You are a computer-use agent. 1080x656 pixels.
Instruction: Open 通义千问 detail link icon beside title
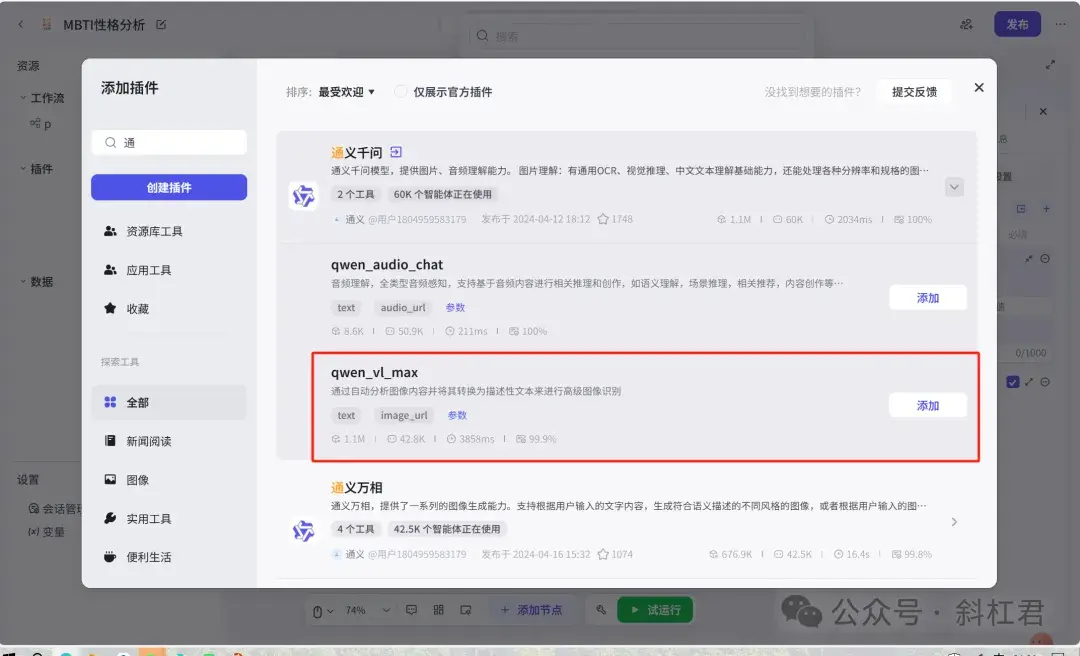click(x=396, y=152)
